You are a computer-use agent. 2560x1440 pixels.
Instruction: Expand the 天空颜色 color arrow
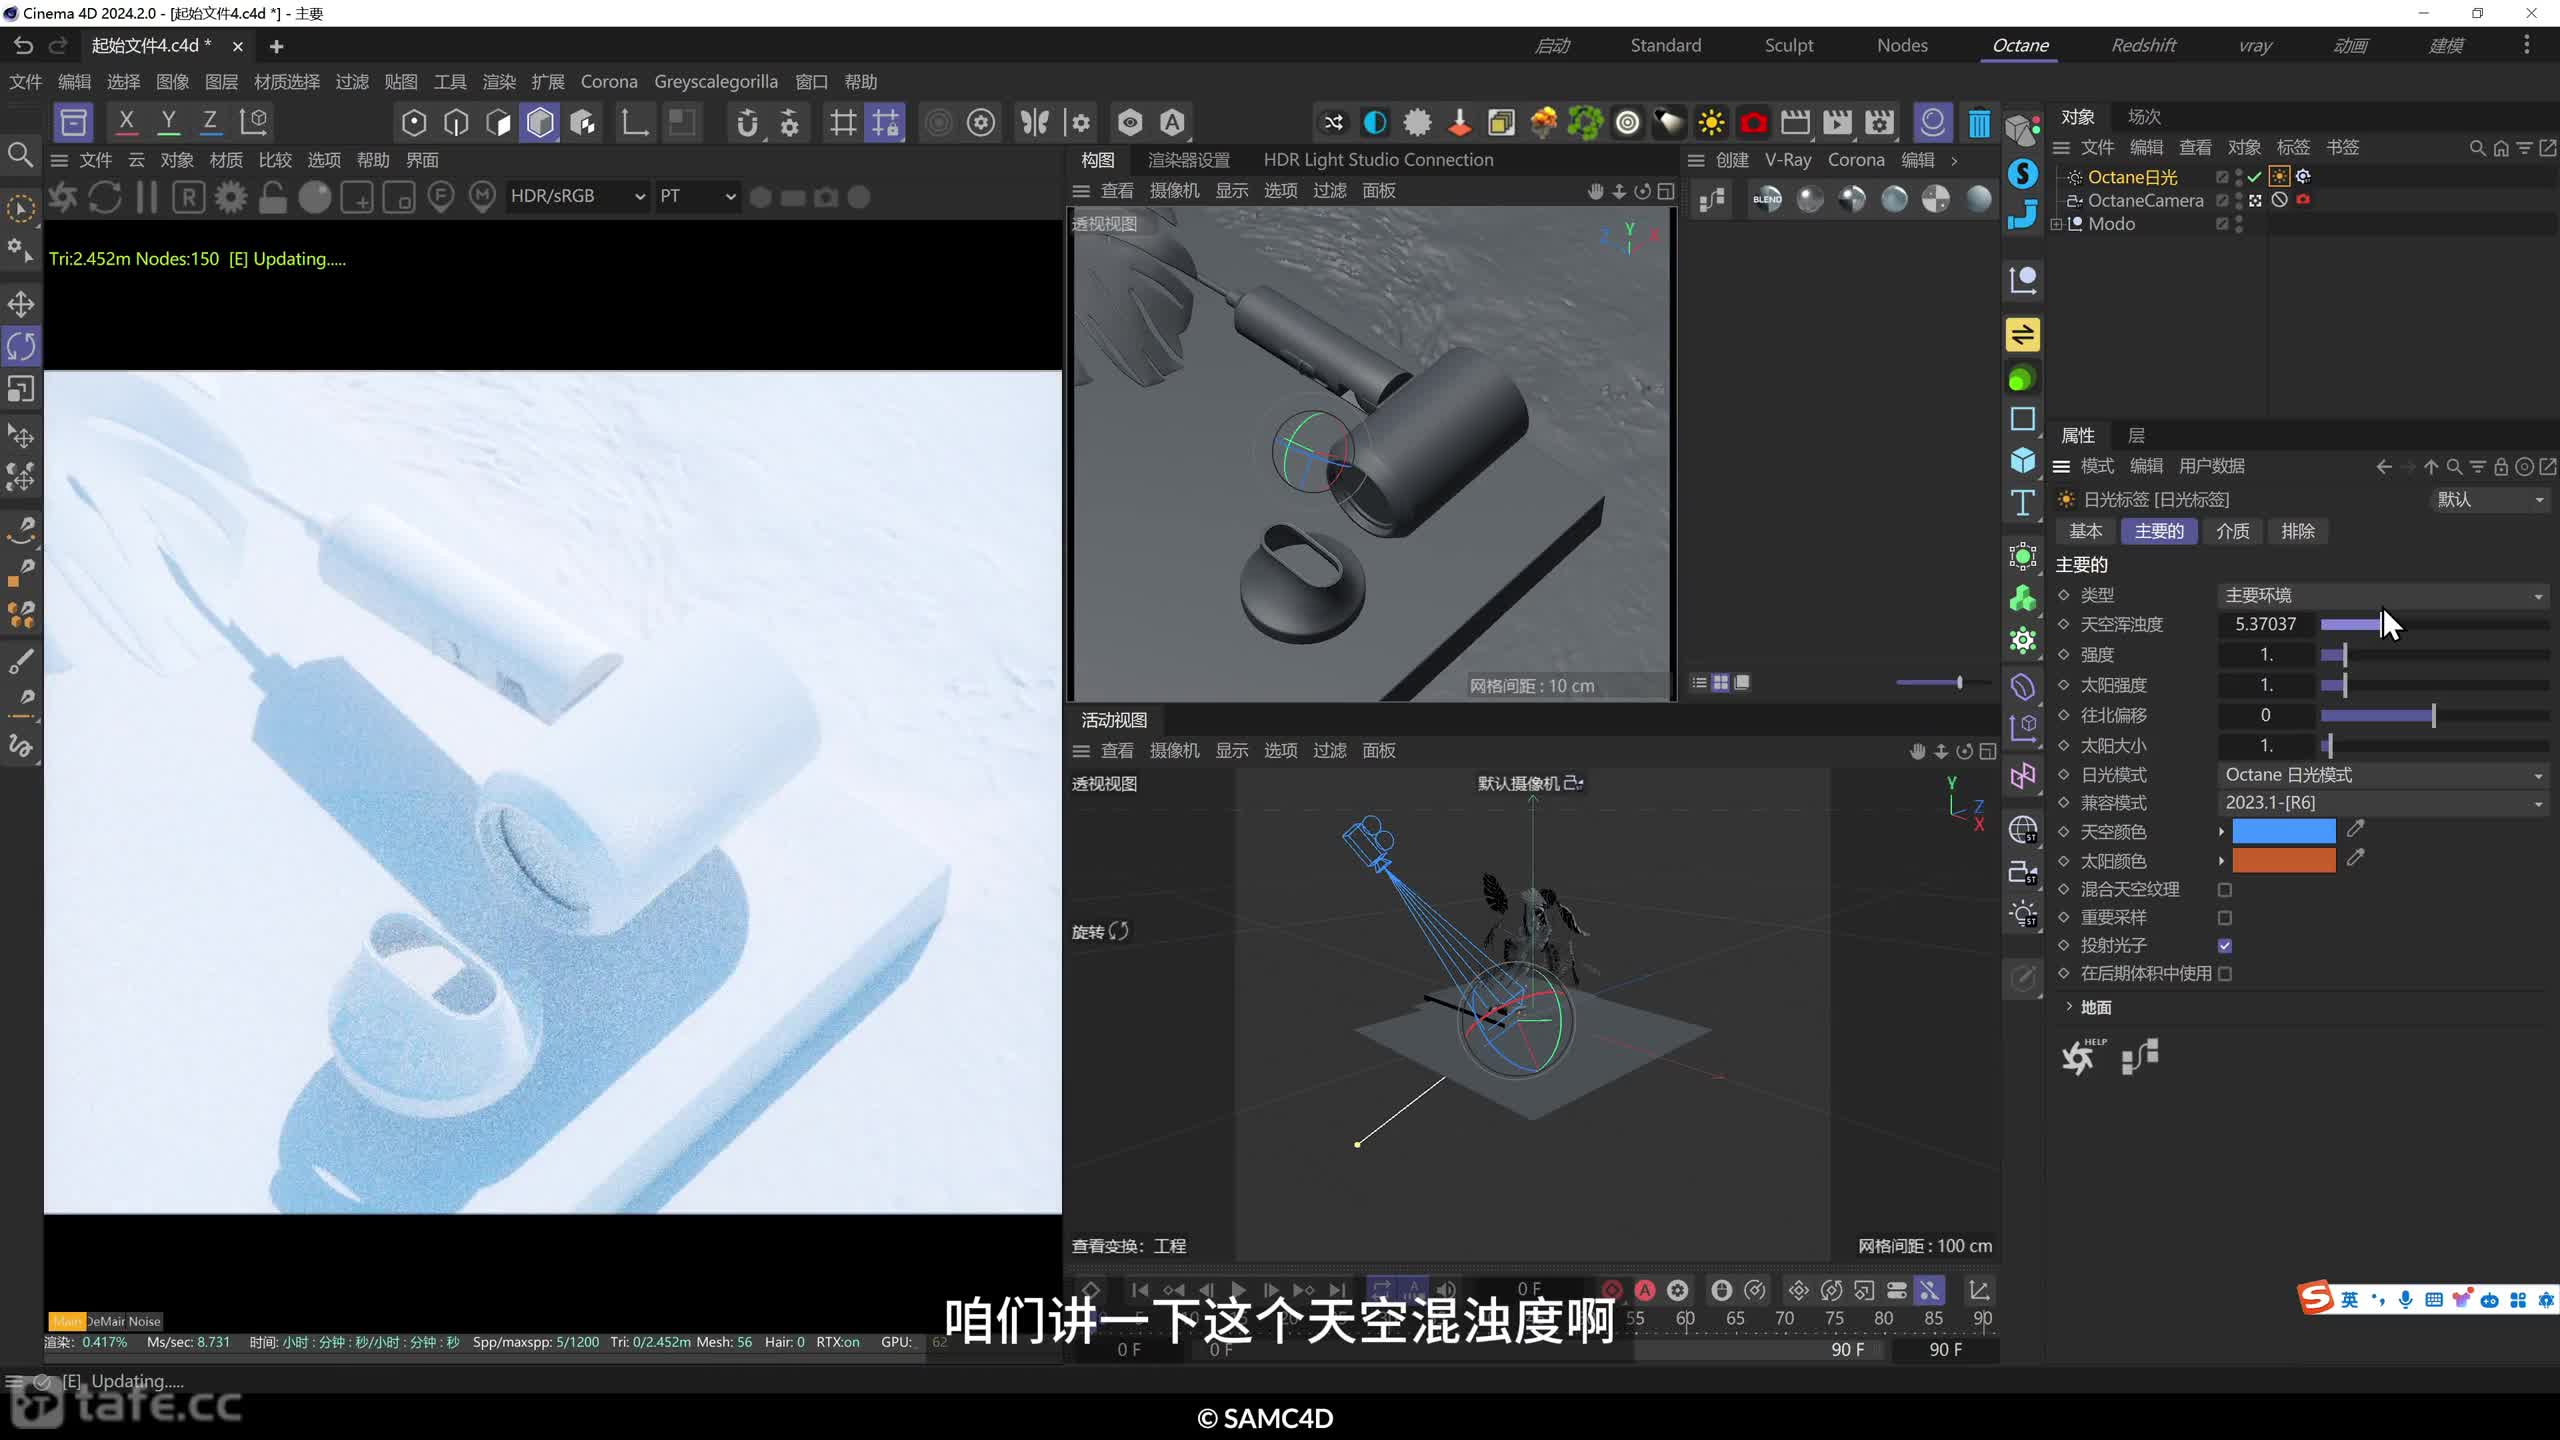click(2221, 831)
